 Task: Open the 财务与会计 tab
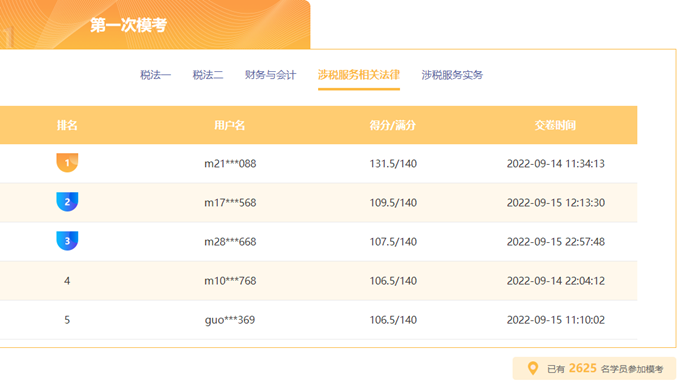270,75
